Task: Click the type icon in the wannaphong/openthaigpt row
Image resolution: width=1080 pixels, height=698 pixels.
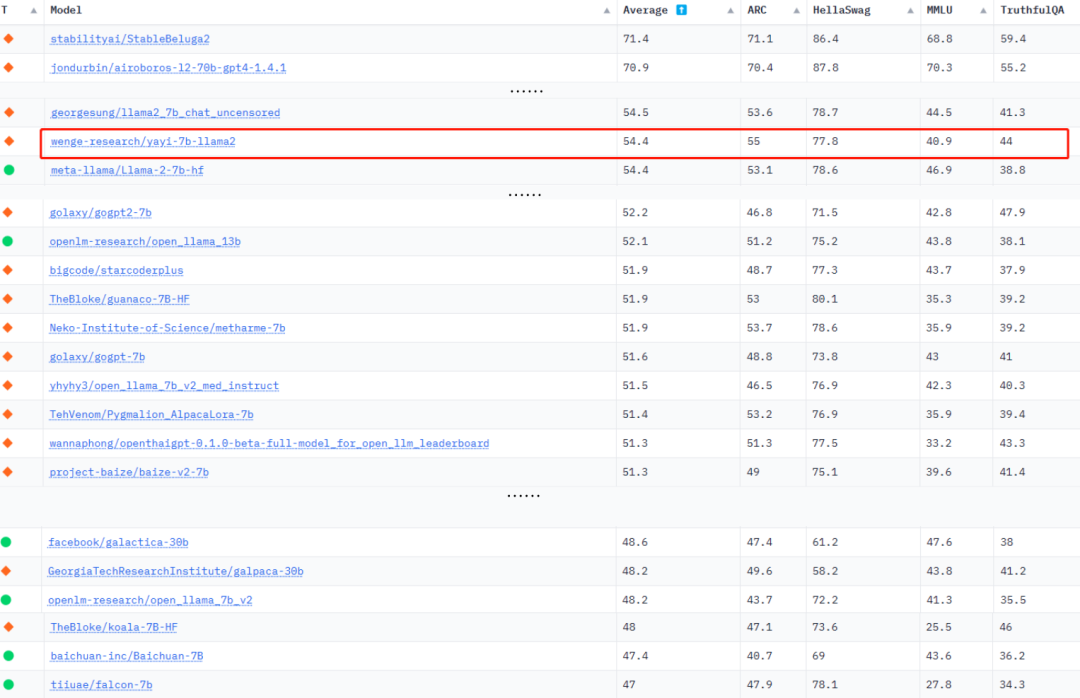Action: 8,443
